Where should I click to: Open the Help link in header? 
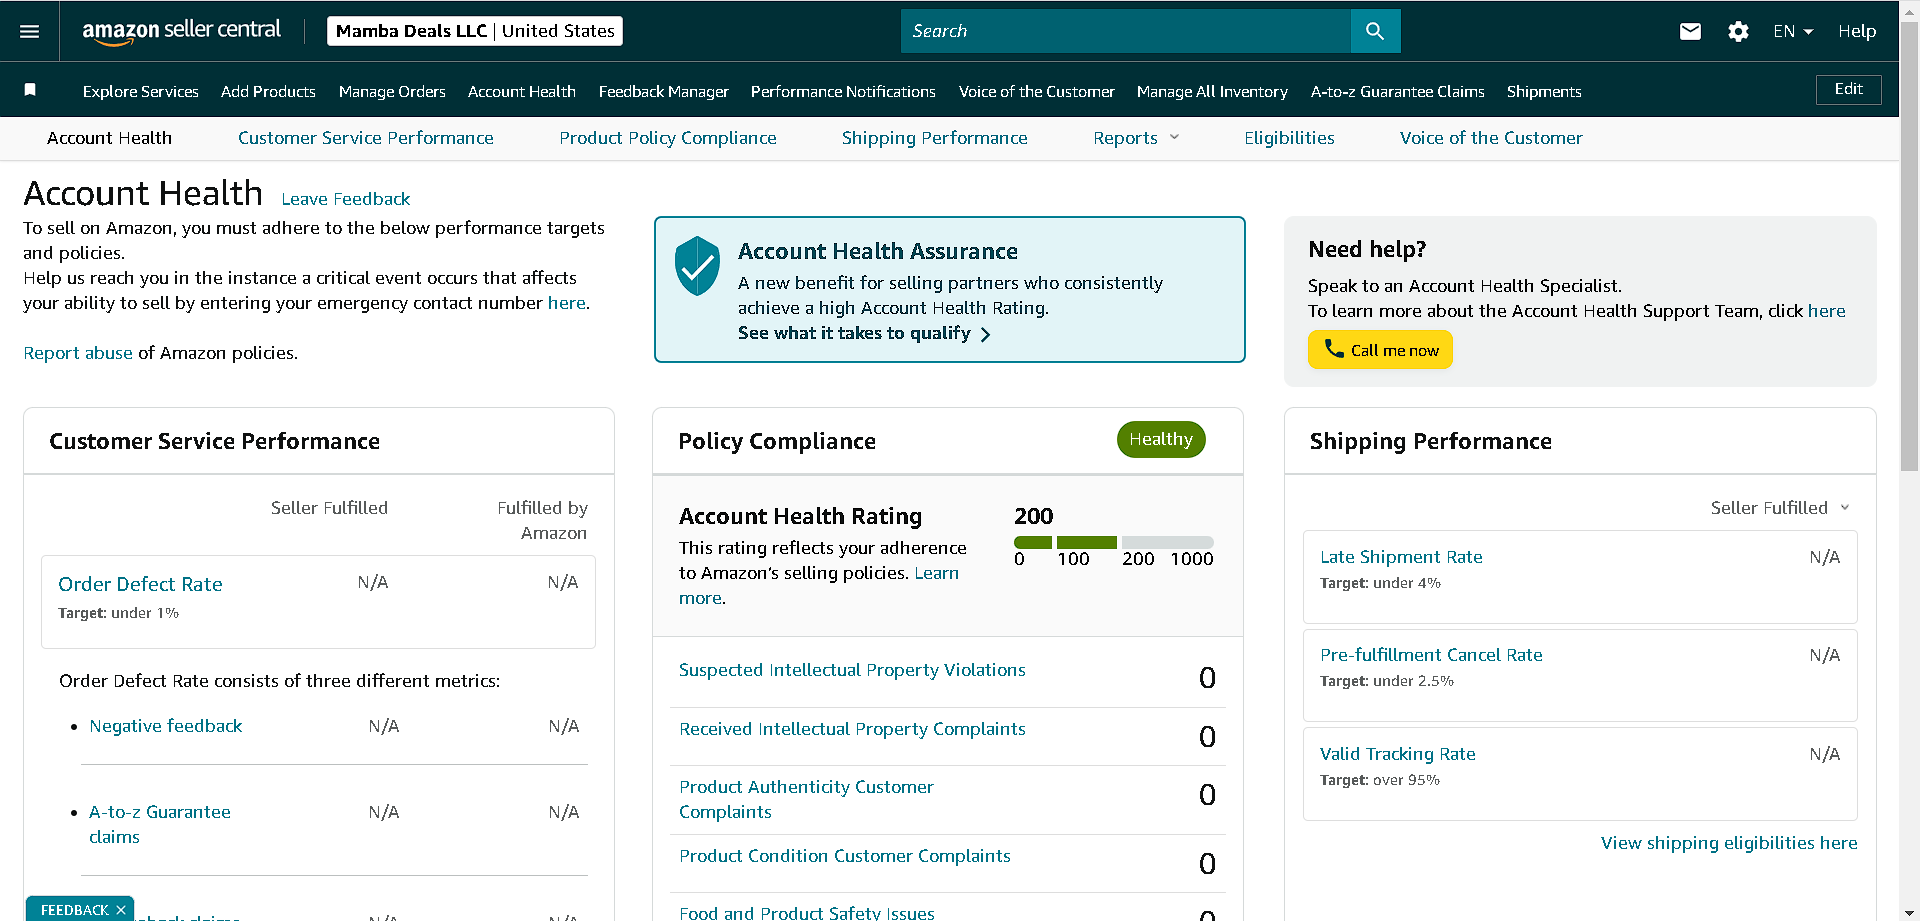point(1857,31)
